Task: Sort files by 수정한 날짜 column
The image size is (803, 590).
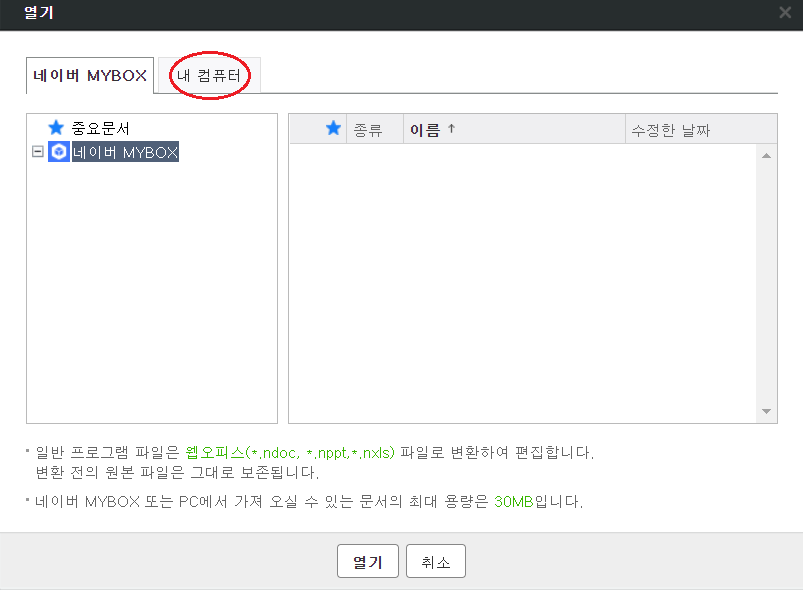Action: (701, 129)
